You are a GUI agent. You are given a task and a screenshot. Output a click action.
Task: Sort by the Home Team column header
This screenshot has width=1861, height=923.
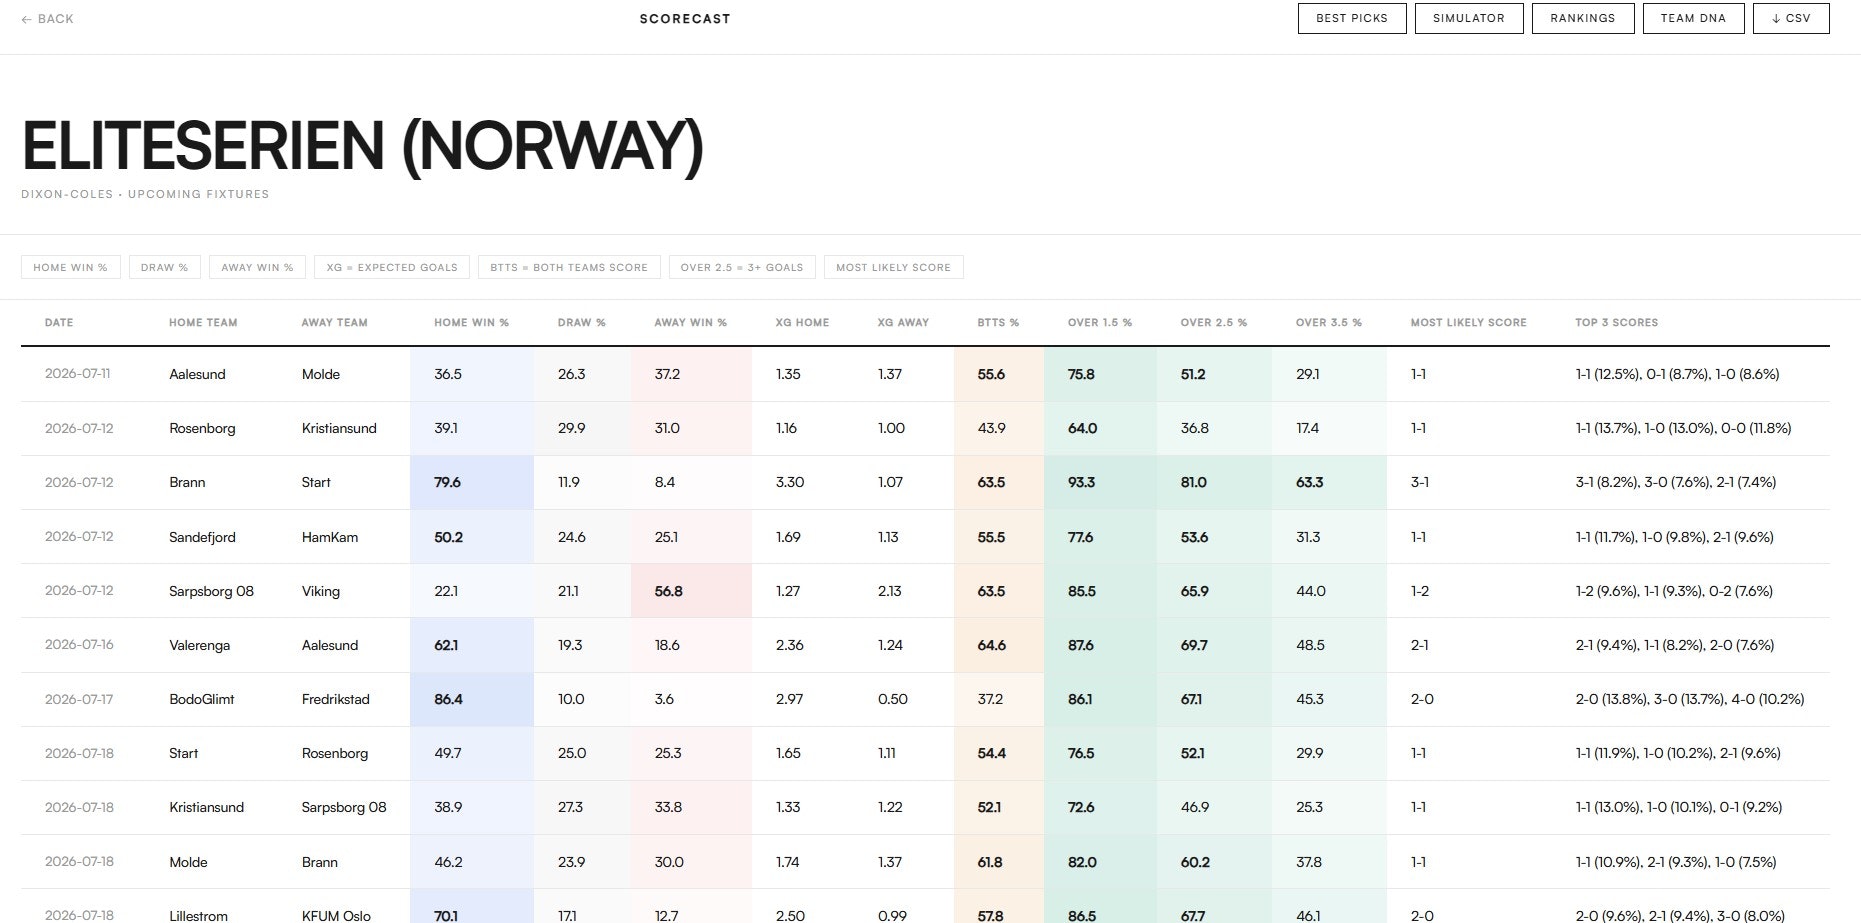[x=203, y=322]
